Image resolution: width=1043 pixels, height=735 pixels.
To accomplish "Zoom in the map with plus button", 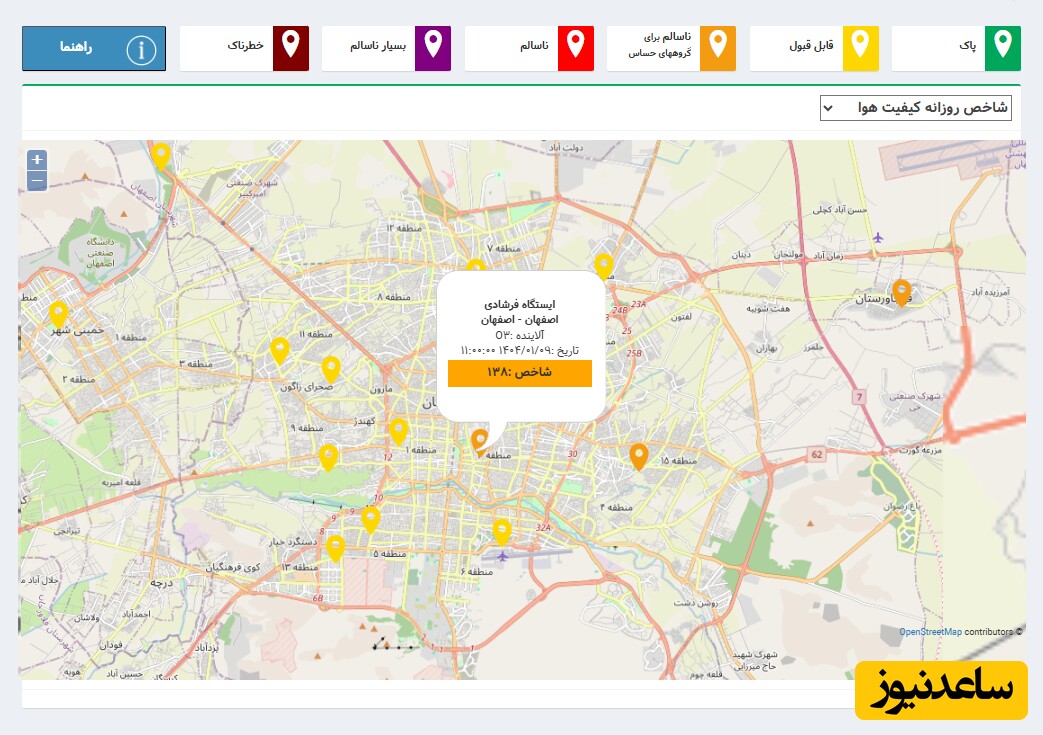I will pos(37,160).
